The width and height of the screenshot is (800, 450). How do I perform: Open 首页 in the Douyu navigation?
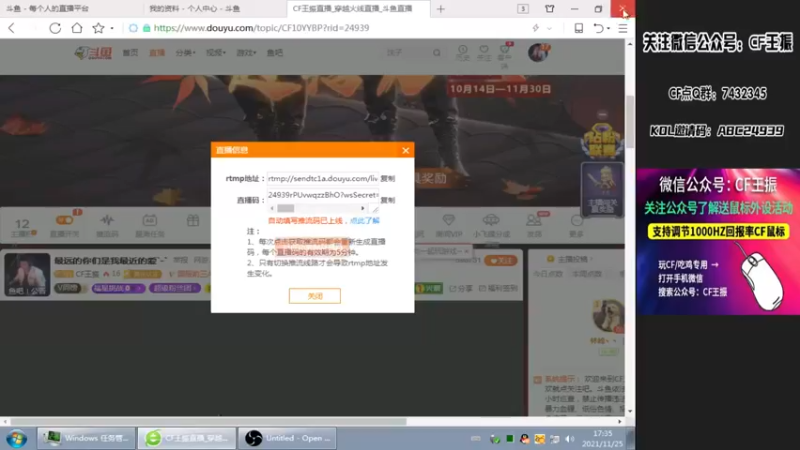tap(130, 53)
